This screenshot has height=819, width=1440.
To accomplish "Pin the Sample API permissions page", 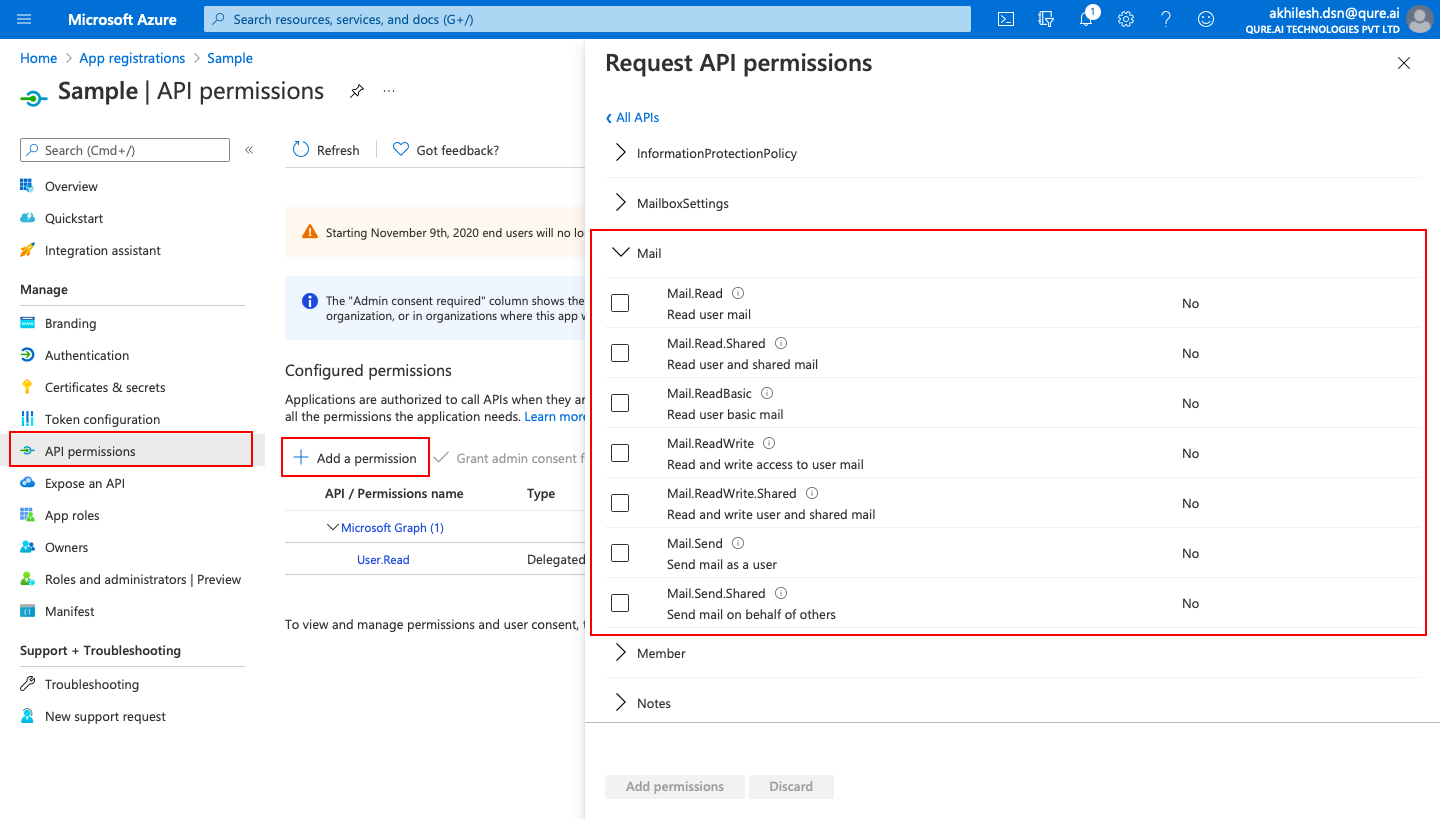I will [357, 91].
